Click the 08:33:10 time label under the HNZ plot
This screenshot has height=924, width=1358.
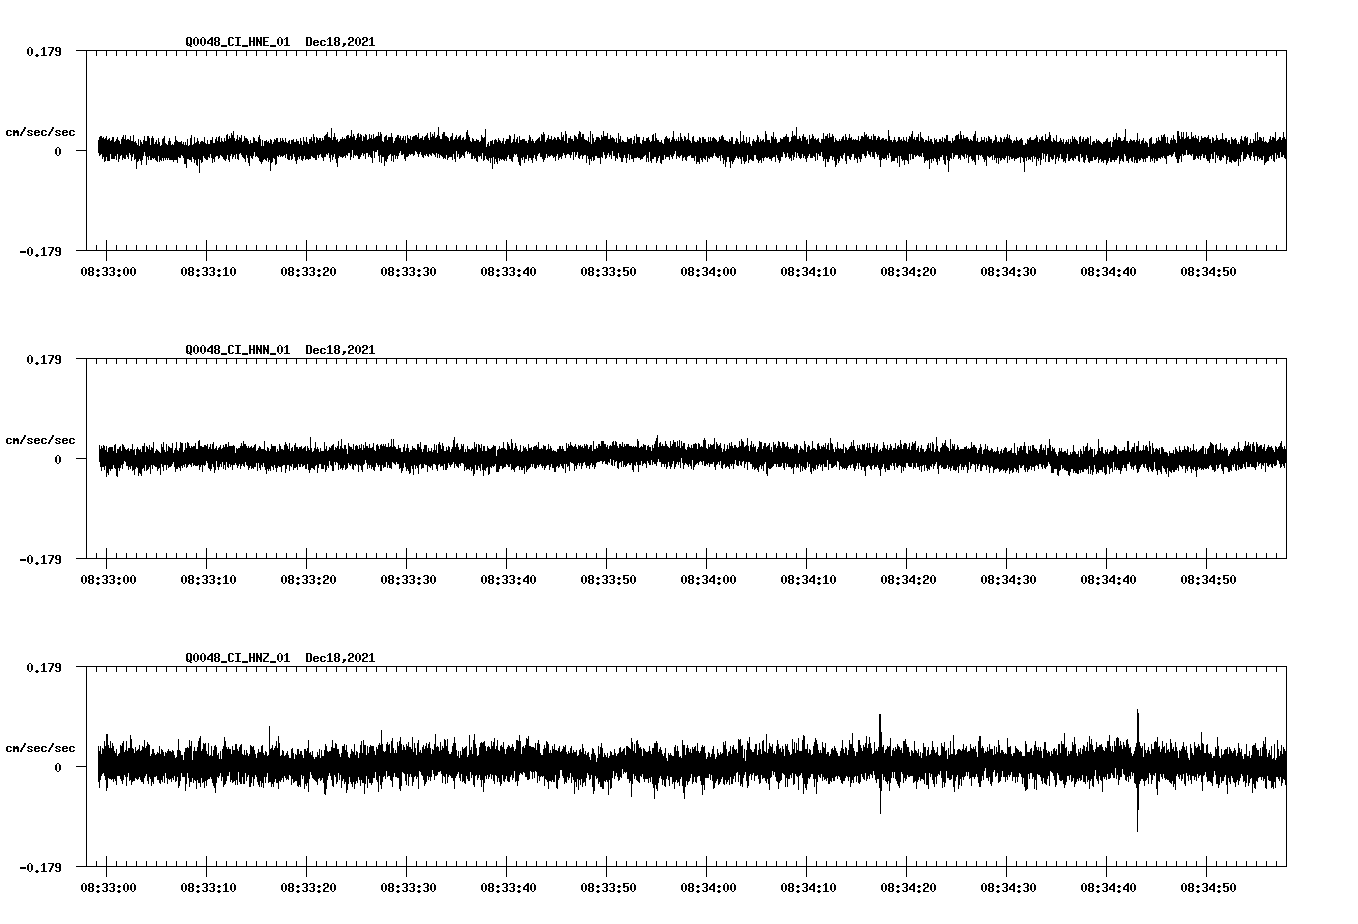pyautogui.click(x=208, y=887)
